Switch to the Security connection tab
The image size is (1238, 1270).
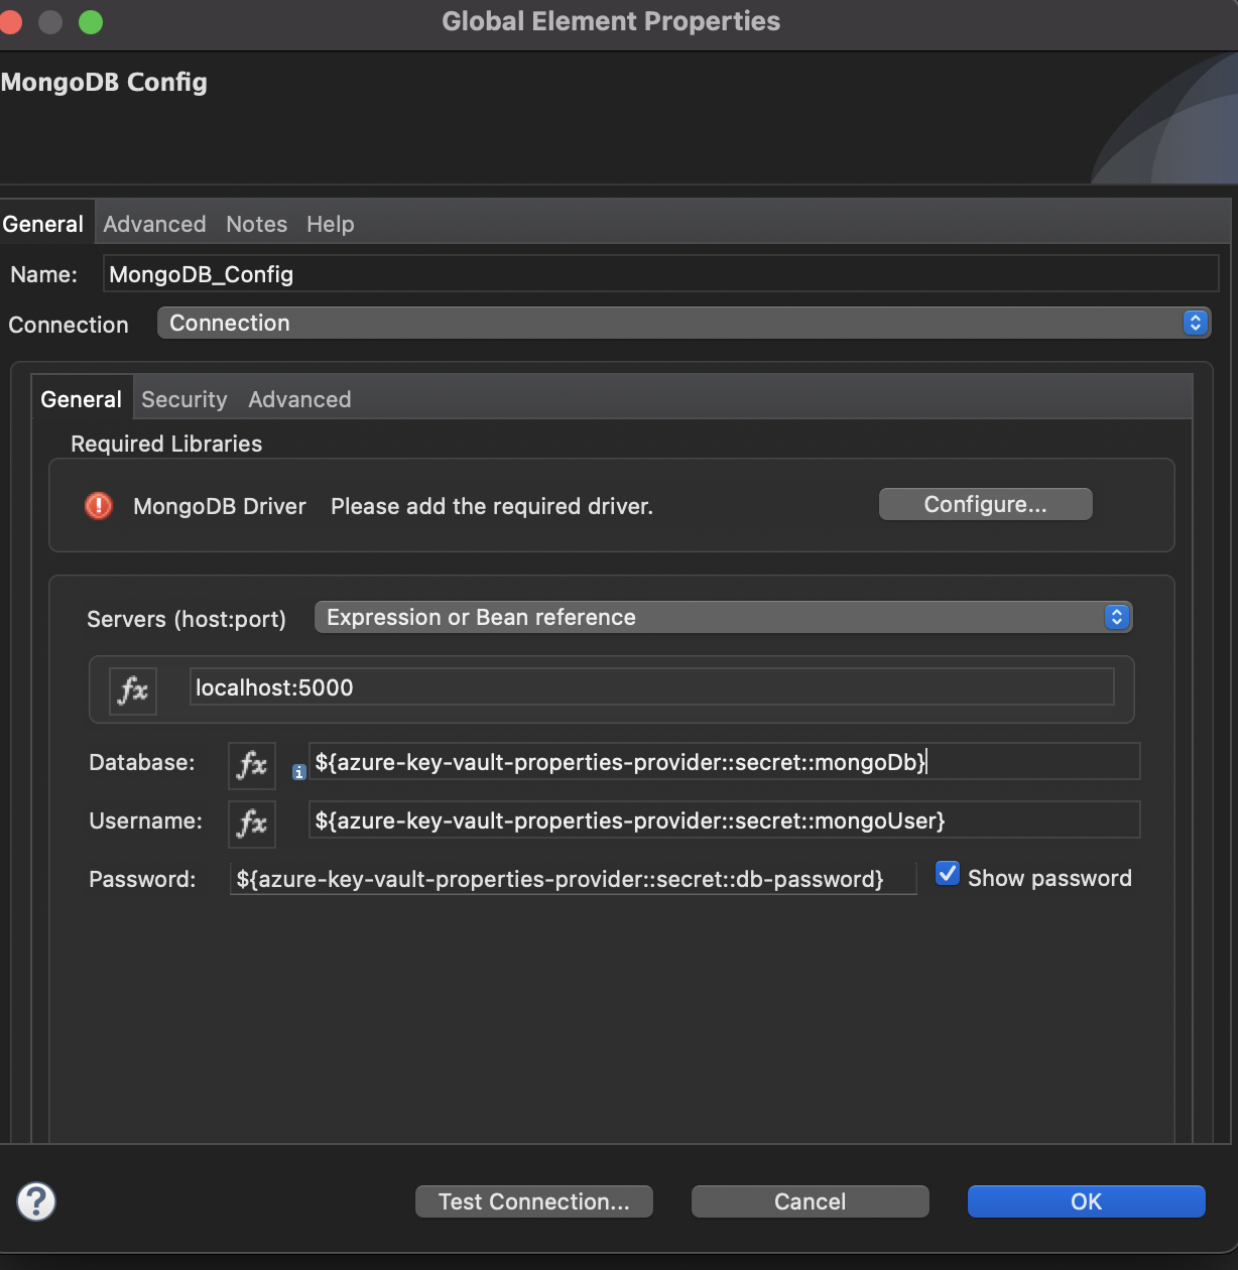pyautogui.click(x=184, y=399)
